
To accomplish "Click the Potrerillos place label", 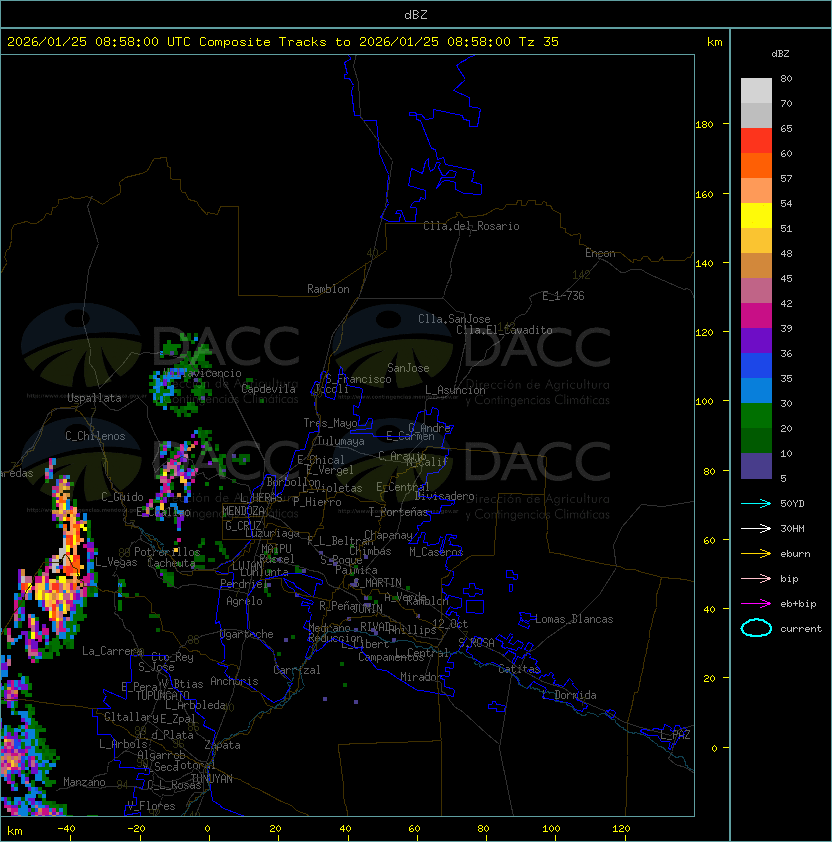I will [x=167, y=552].
